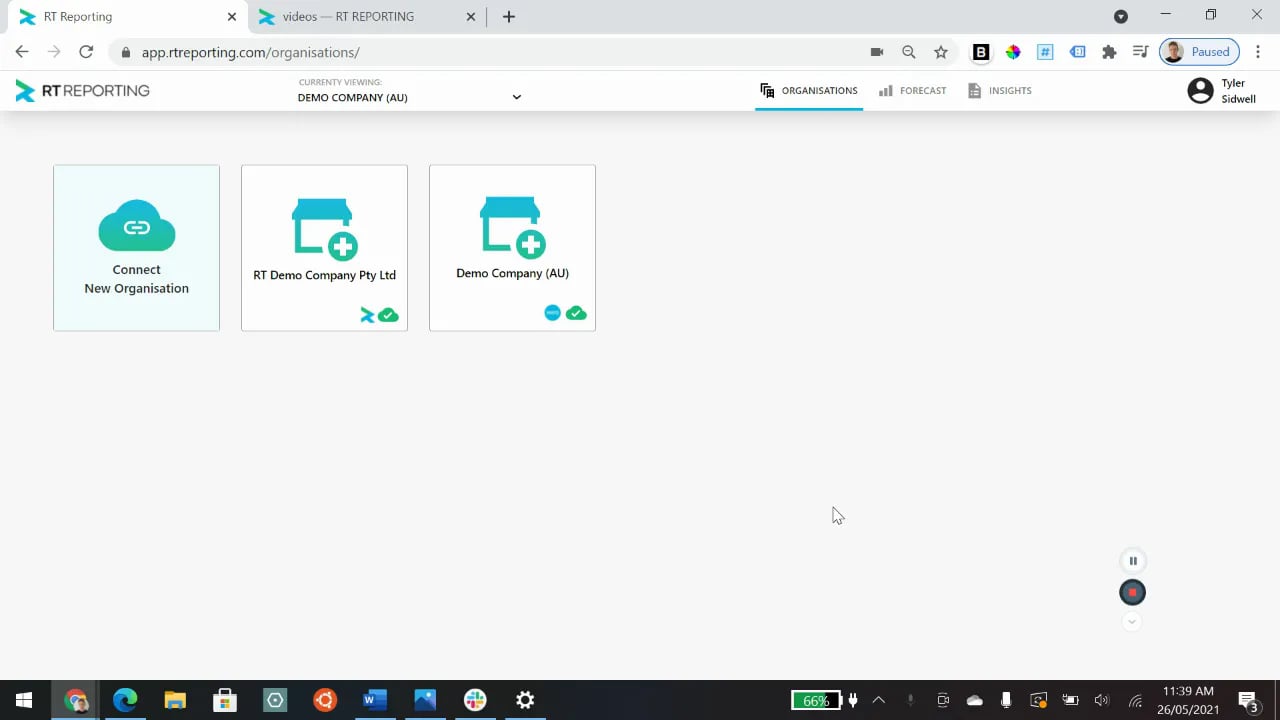Collapse the recording controls chevron
The width and height of the screenshot is (1280, 720).
(x=1132, y=622)
